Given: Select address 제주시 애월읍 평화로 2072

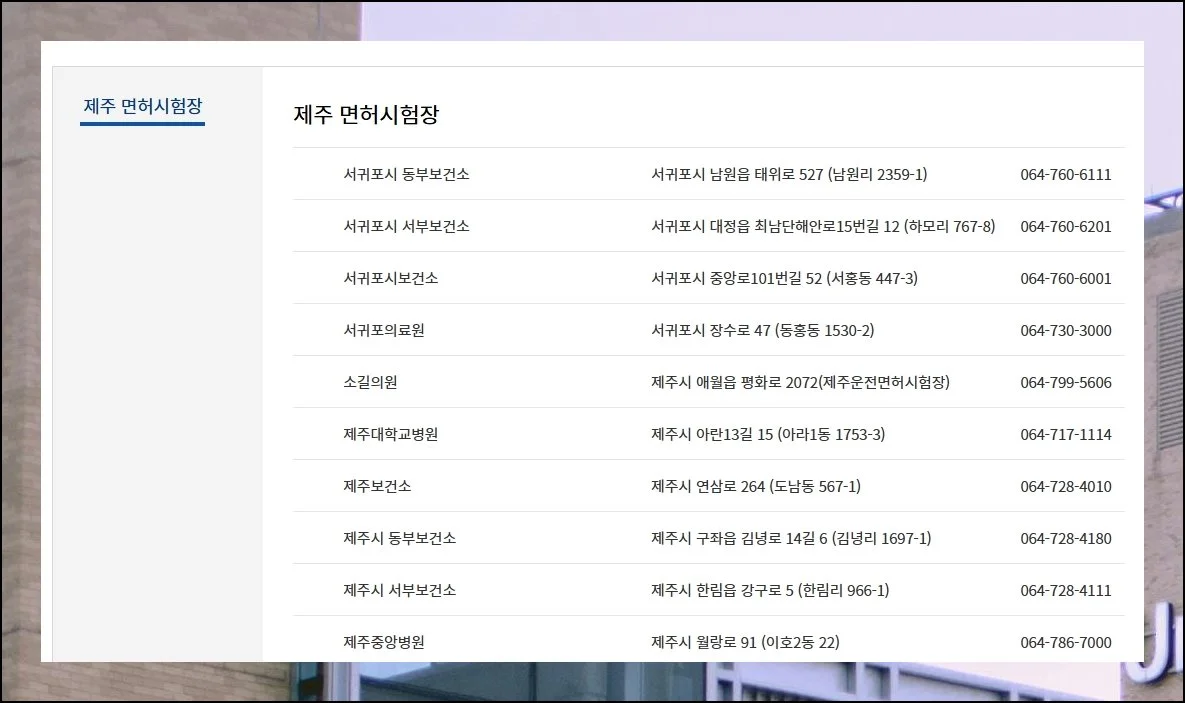Looking at the screenshot, I should pos(799,382).
